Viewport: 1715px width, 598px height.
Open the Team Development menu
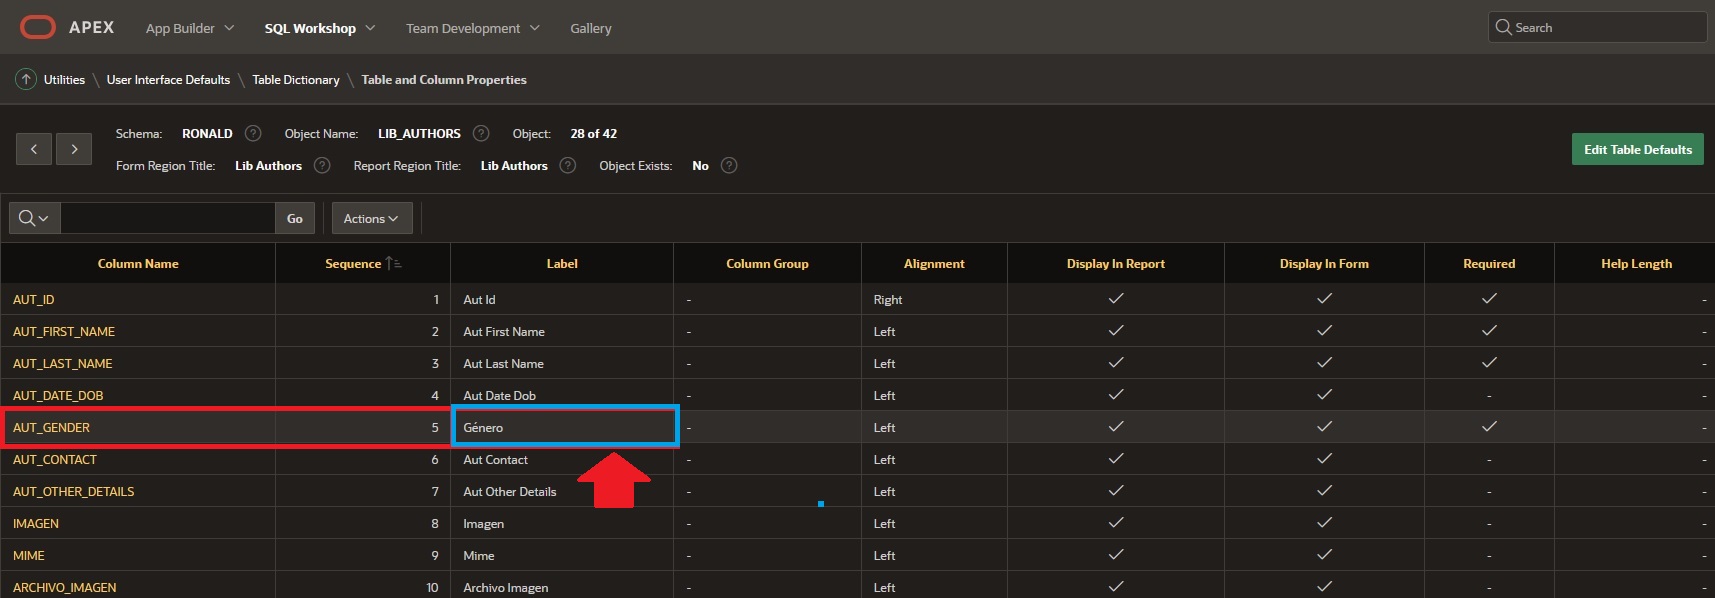(472, 28)
